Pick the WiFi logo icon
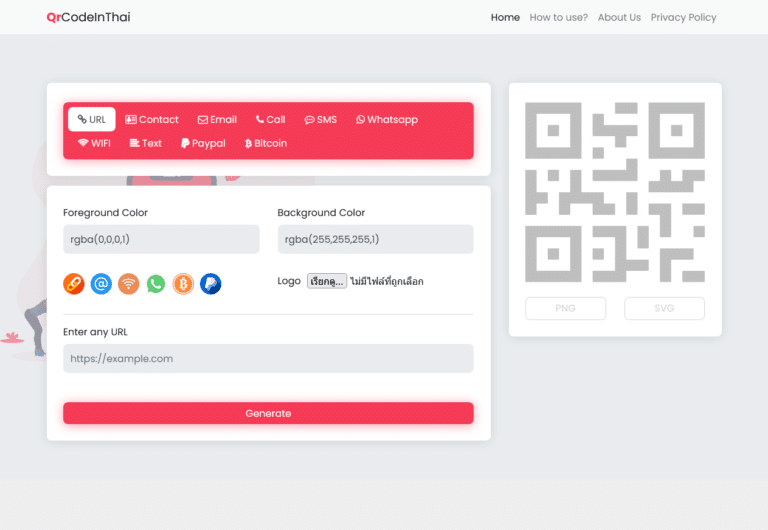 pos(128,284)
